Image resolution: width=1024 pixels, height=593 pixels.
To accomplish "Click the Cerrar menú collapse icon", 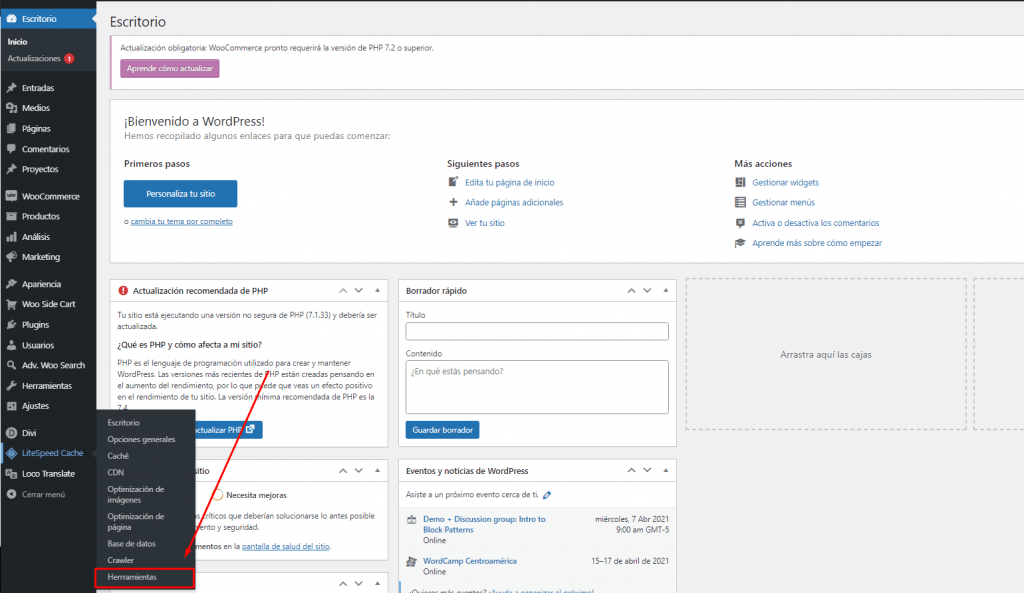I will (12, 494).
